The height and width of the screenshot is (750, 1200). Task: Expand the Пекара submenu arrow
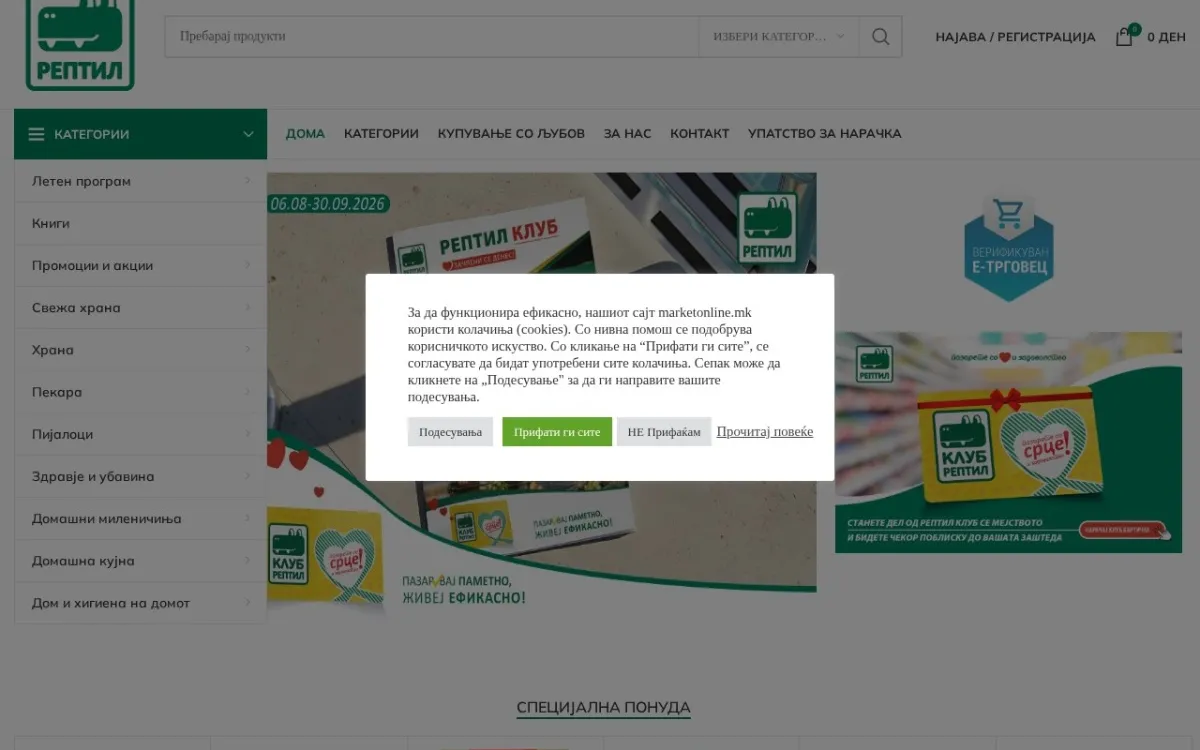coord(247,391)
